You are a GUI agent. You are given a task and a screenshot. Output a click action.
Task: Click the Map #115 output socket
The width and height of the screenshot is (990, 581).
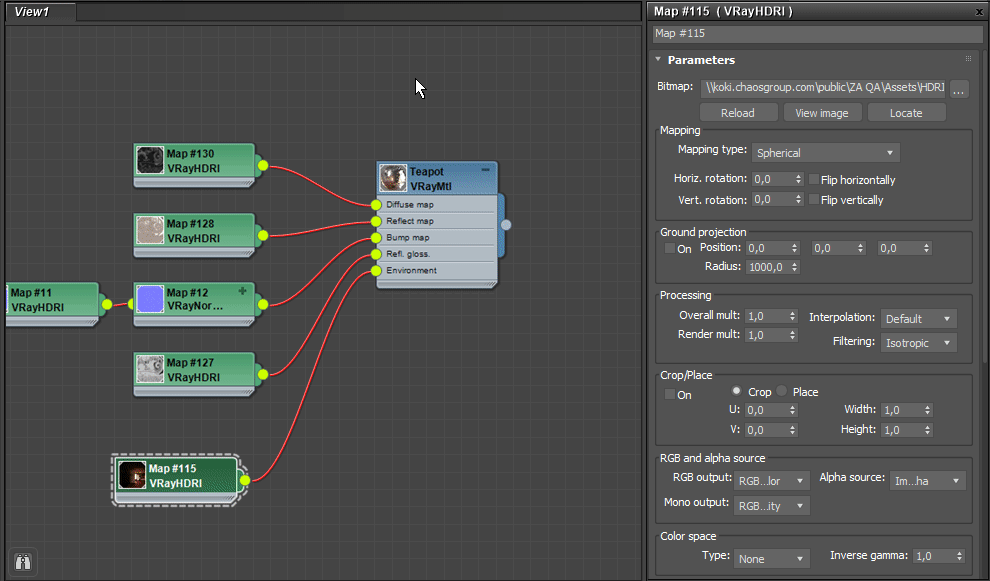pyautogui.click(x=245, y=480)
